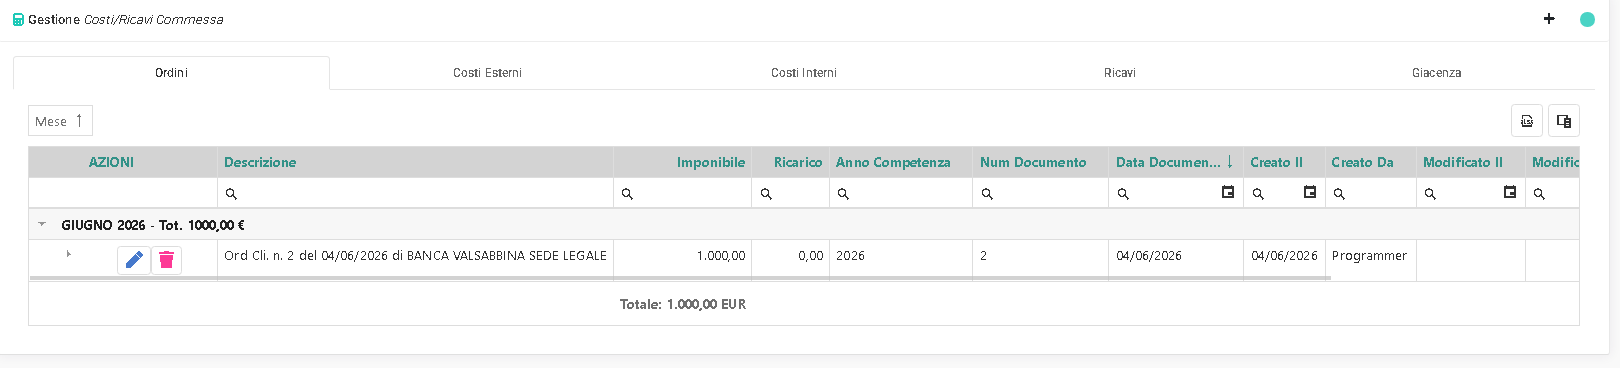Image resolution: width=1620 pixels, height=368 pixels.
Task: Open search operator in Descrizione filter
Action: pyautogui.click(x=231, y=194)
